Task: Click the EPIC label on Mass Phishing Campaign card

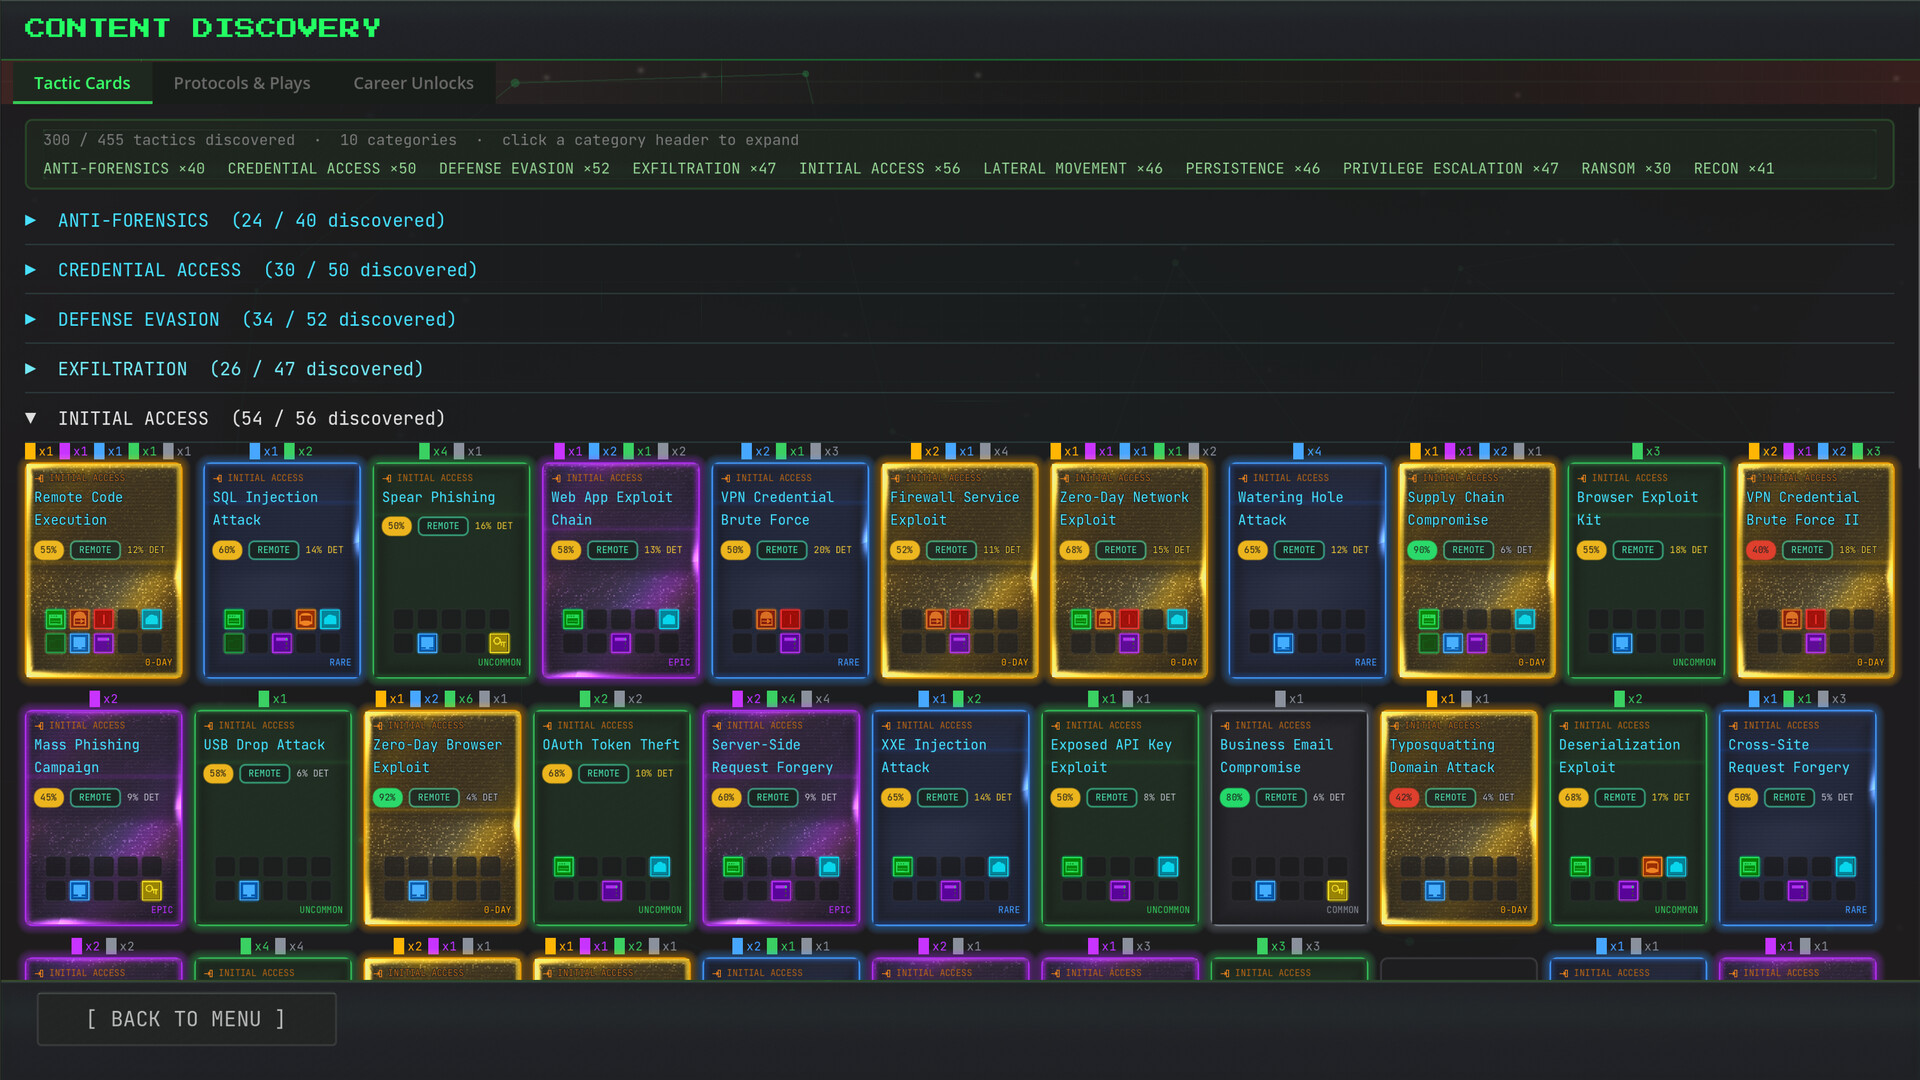Action: click(x=162, y=910)
